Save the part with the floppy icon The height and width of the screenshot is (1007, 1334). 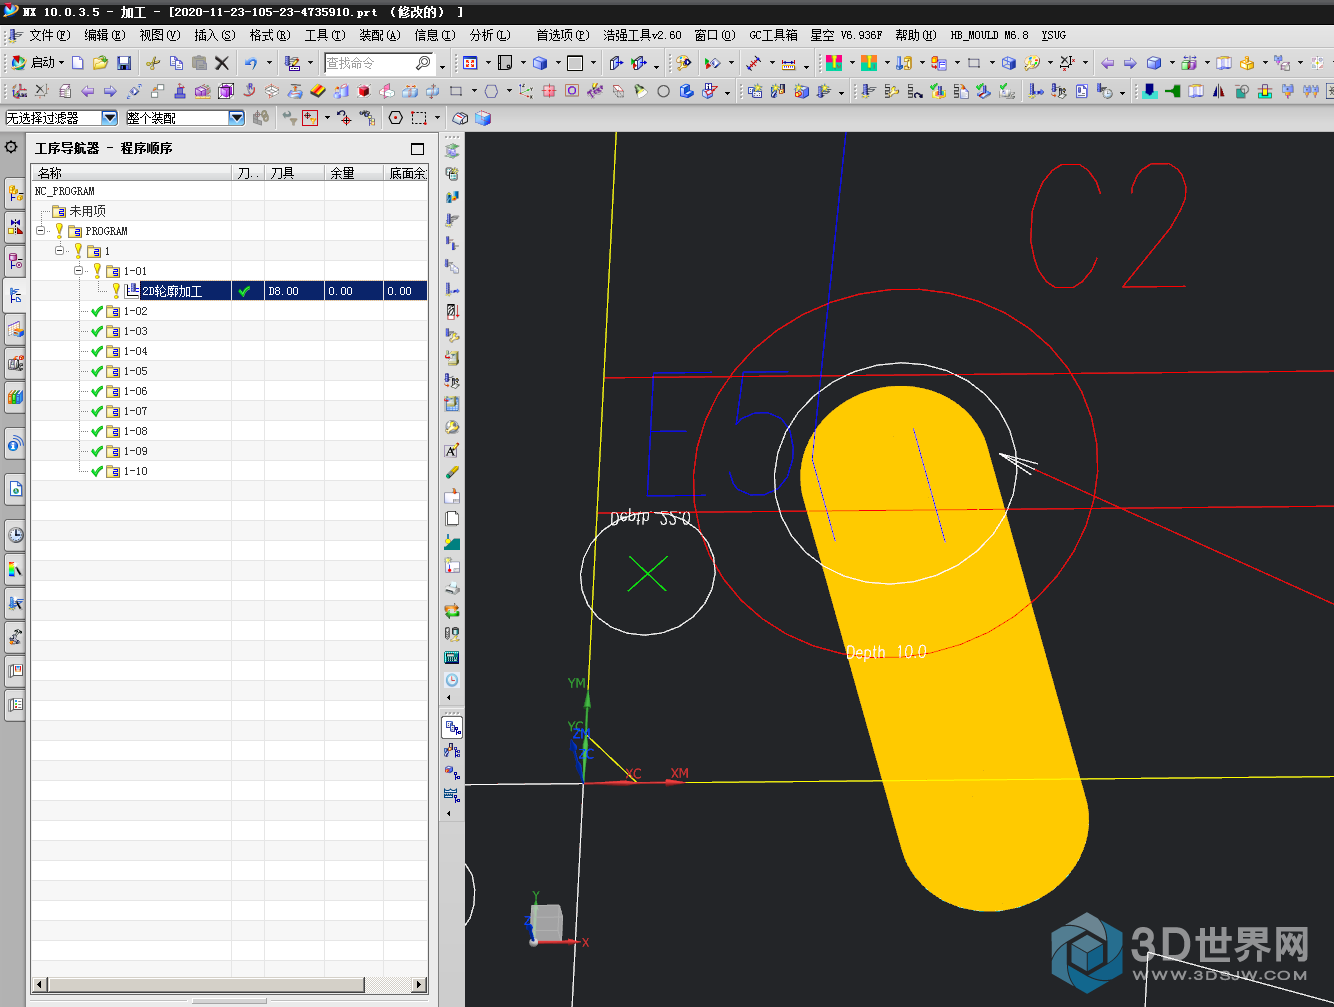pos(124,63)
